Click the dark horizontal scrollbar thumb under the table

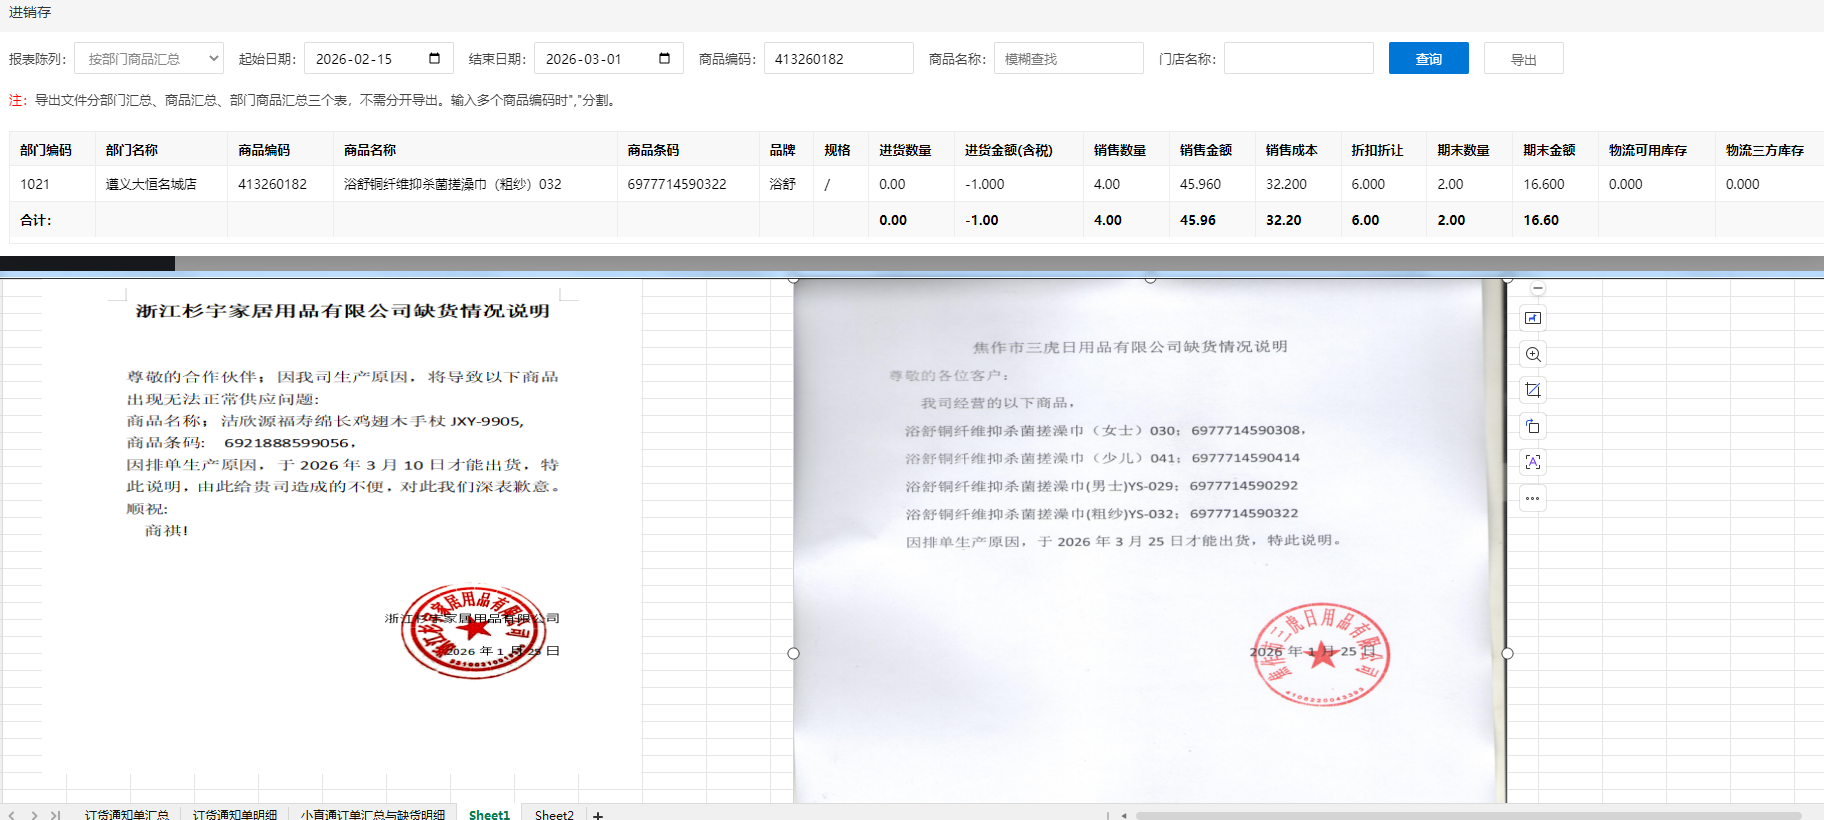[87, 264]
